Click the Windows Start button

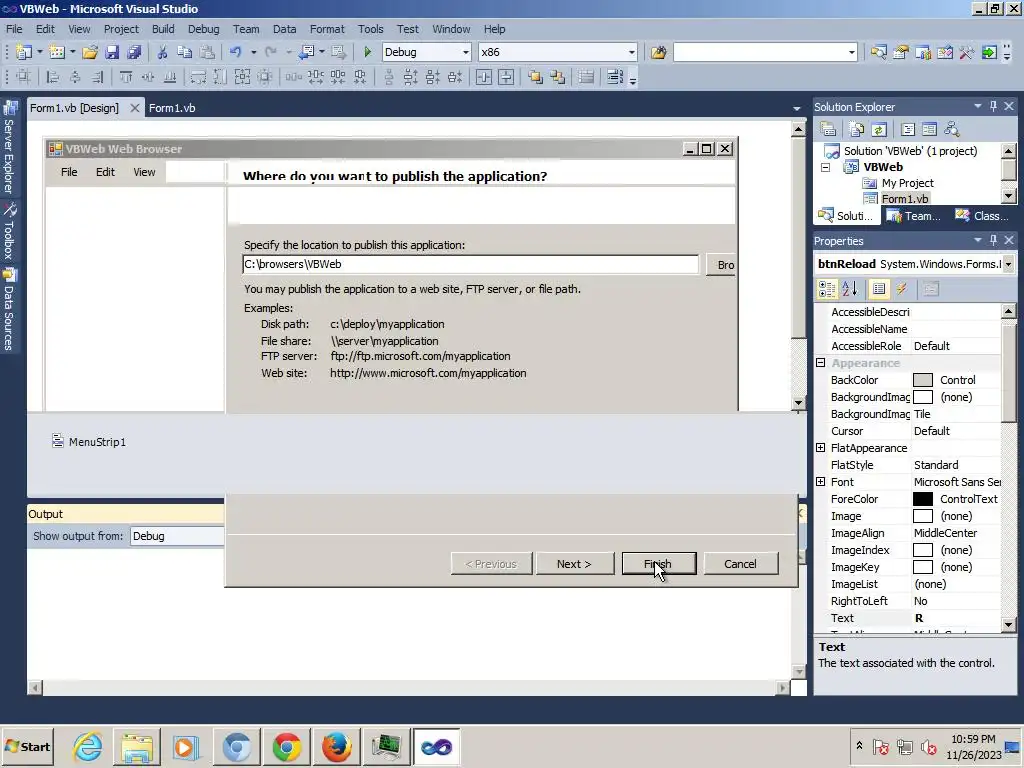(27, 746)
